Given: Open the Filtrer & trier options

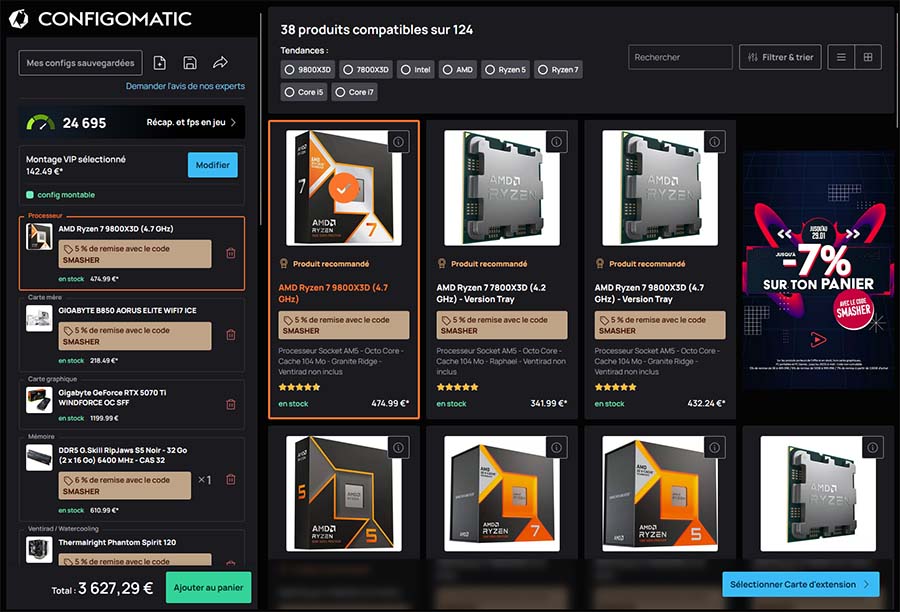Looking at the screenshot, I should (780, 58).
